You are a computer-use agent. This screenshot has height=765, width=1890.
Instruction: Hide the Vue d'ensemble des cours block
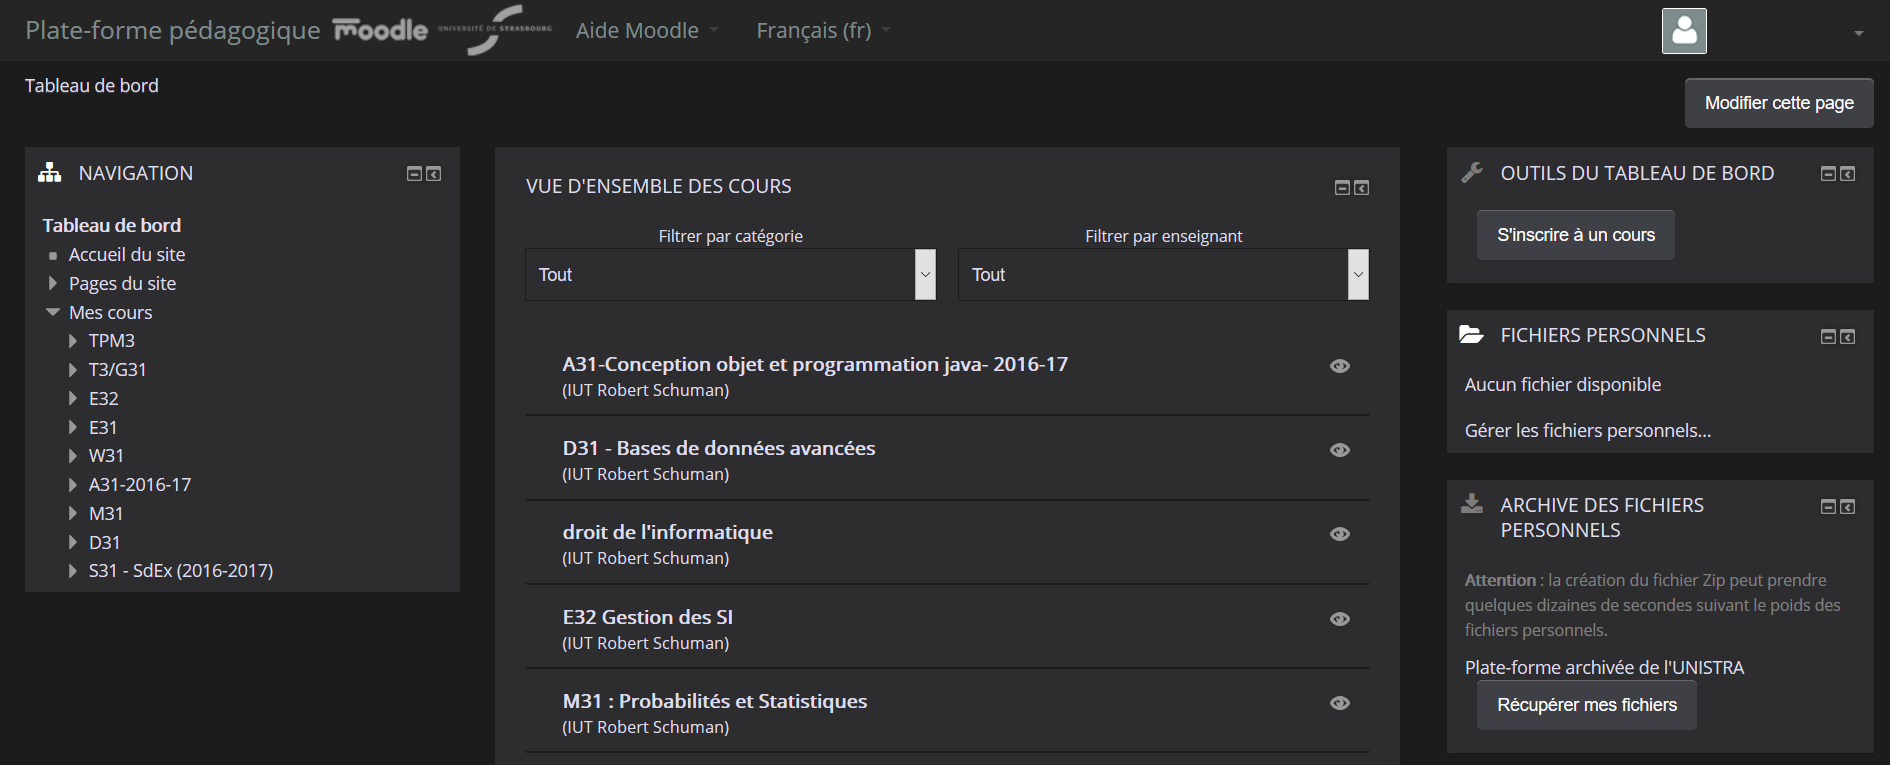pyautogui.click(x=1342, y=188)
